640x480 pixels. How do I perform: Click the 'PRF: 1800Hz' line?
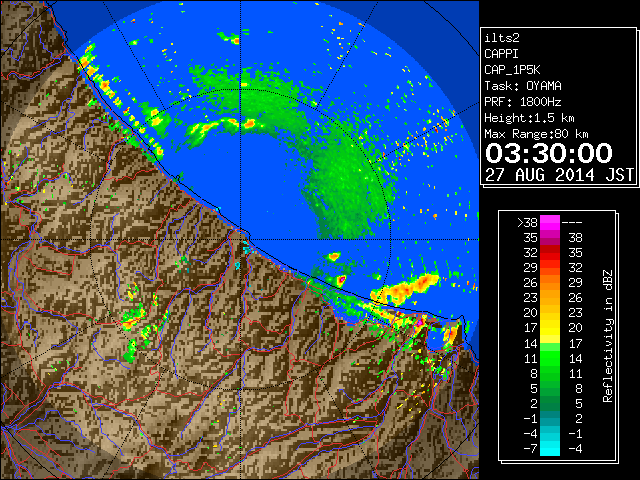tap(523, 102)
